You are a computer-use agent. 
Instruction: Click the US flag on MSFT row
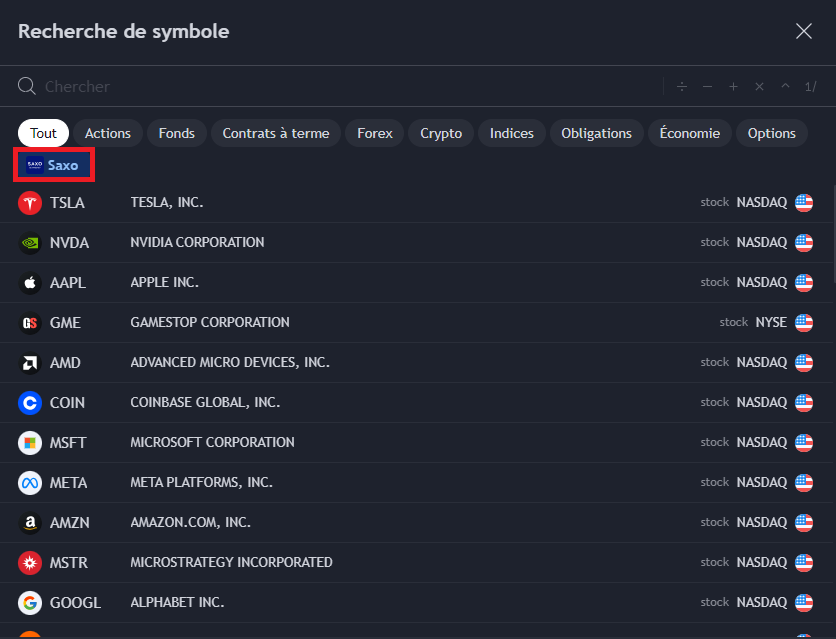[x=803, y=442]
